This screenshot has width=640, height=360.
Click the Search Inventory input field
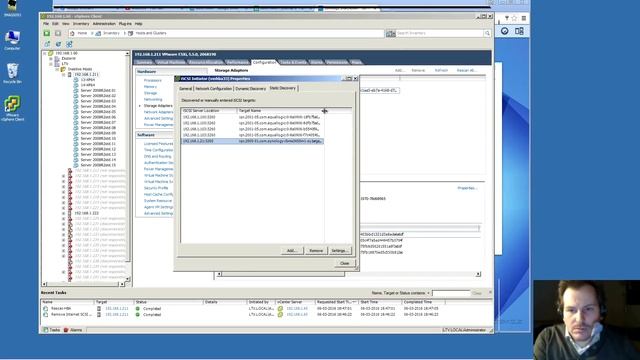(x=439, y=33)
